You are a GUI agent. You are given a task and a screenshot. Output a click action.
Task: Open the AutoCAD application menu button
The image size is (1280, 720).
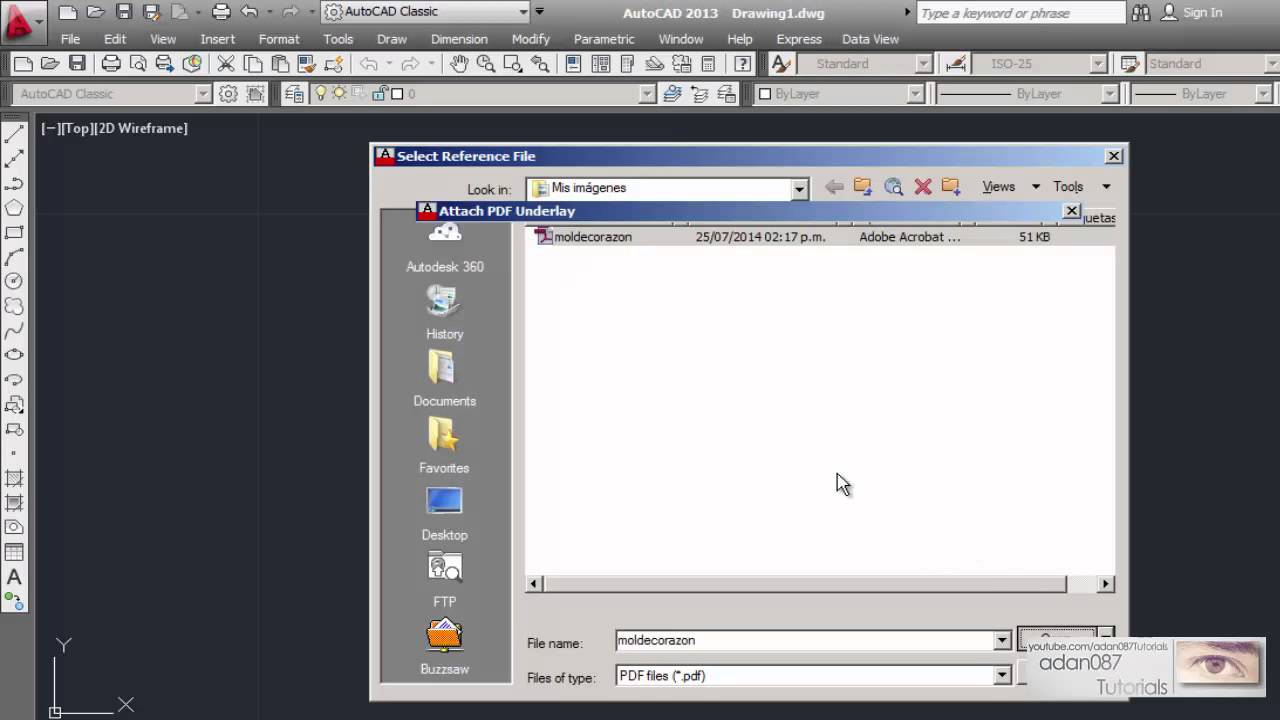click(24, 24)
